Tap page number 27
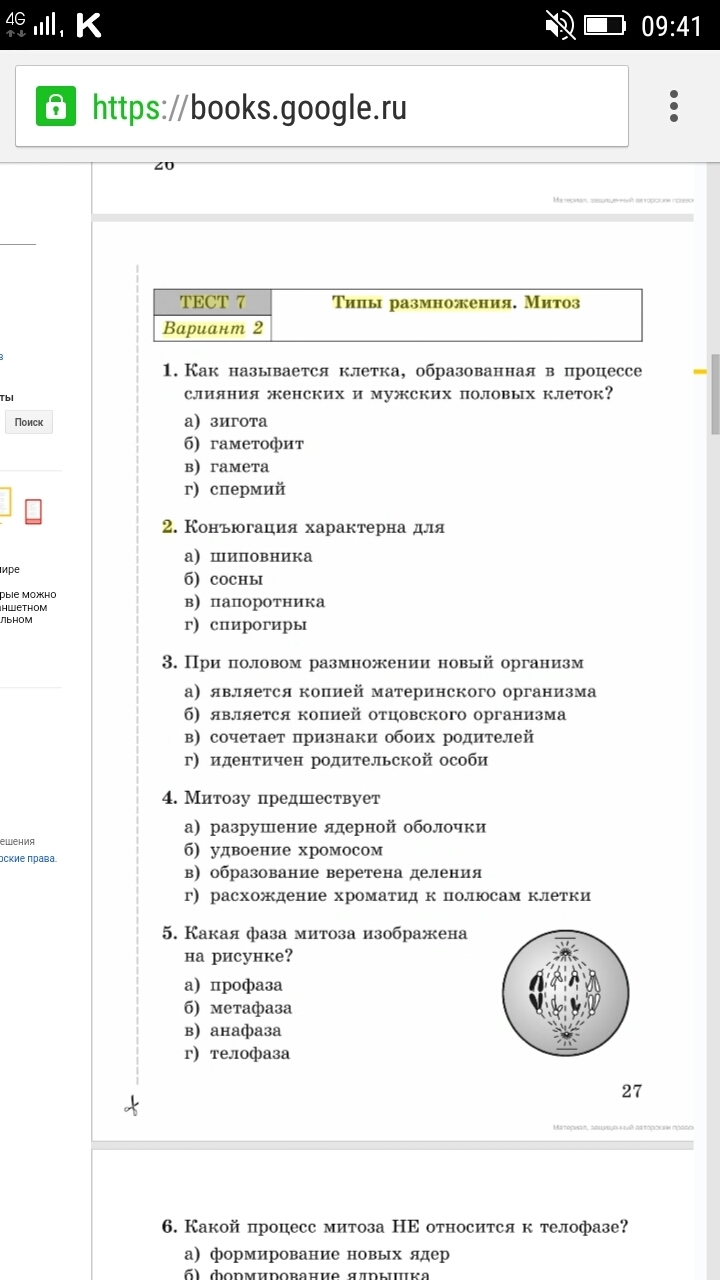Image resolution: width=720 pixels, height=1280 pixels. [632, 1092]
